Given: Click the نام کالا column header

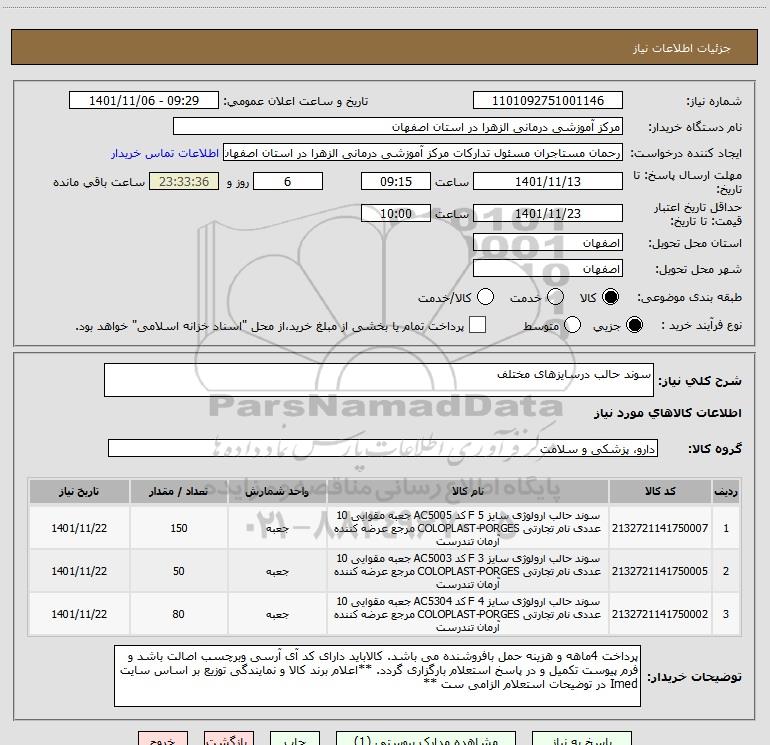Looking at the screenshot, I should (x=468, y=491).
